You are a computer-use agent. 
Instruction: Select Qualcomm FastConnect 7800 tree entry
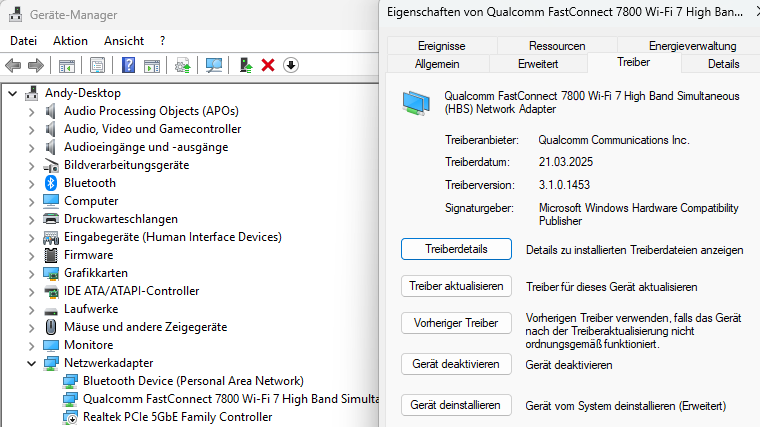(231, 399)
